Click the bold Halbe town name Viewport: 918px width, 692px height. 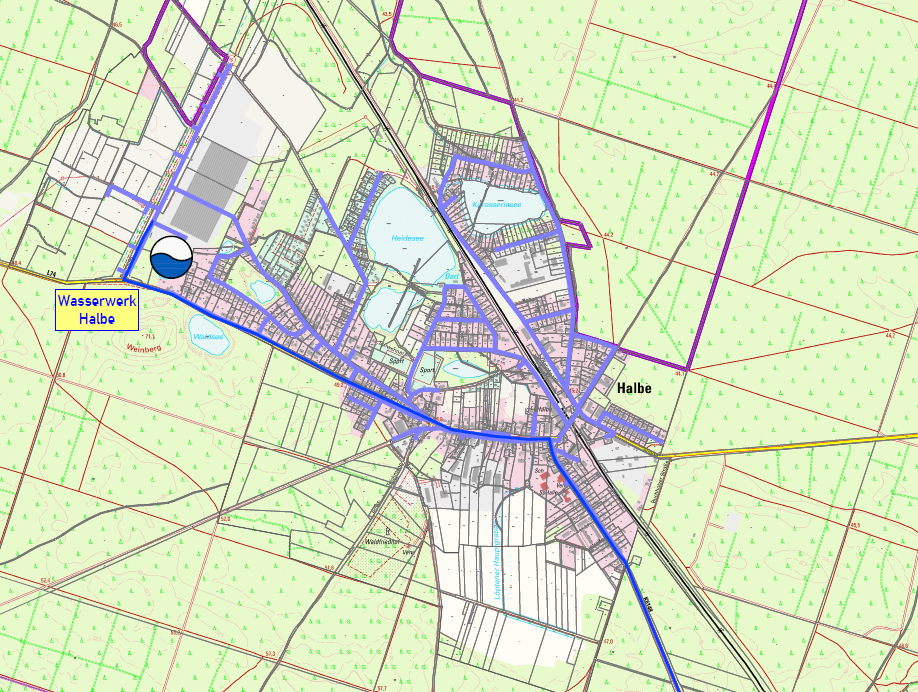coord(634,388)
